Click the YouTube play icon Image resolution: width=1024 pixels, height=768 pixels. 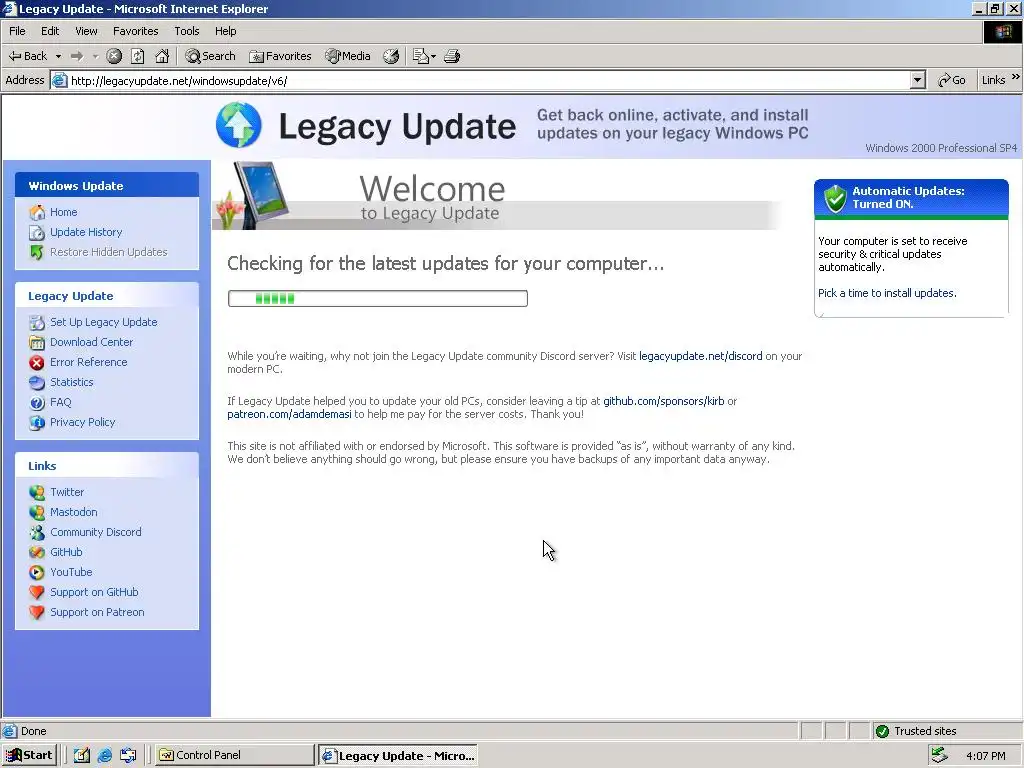[x=37, y=573]
